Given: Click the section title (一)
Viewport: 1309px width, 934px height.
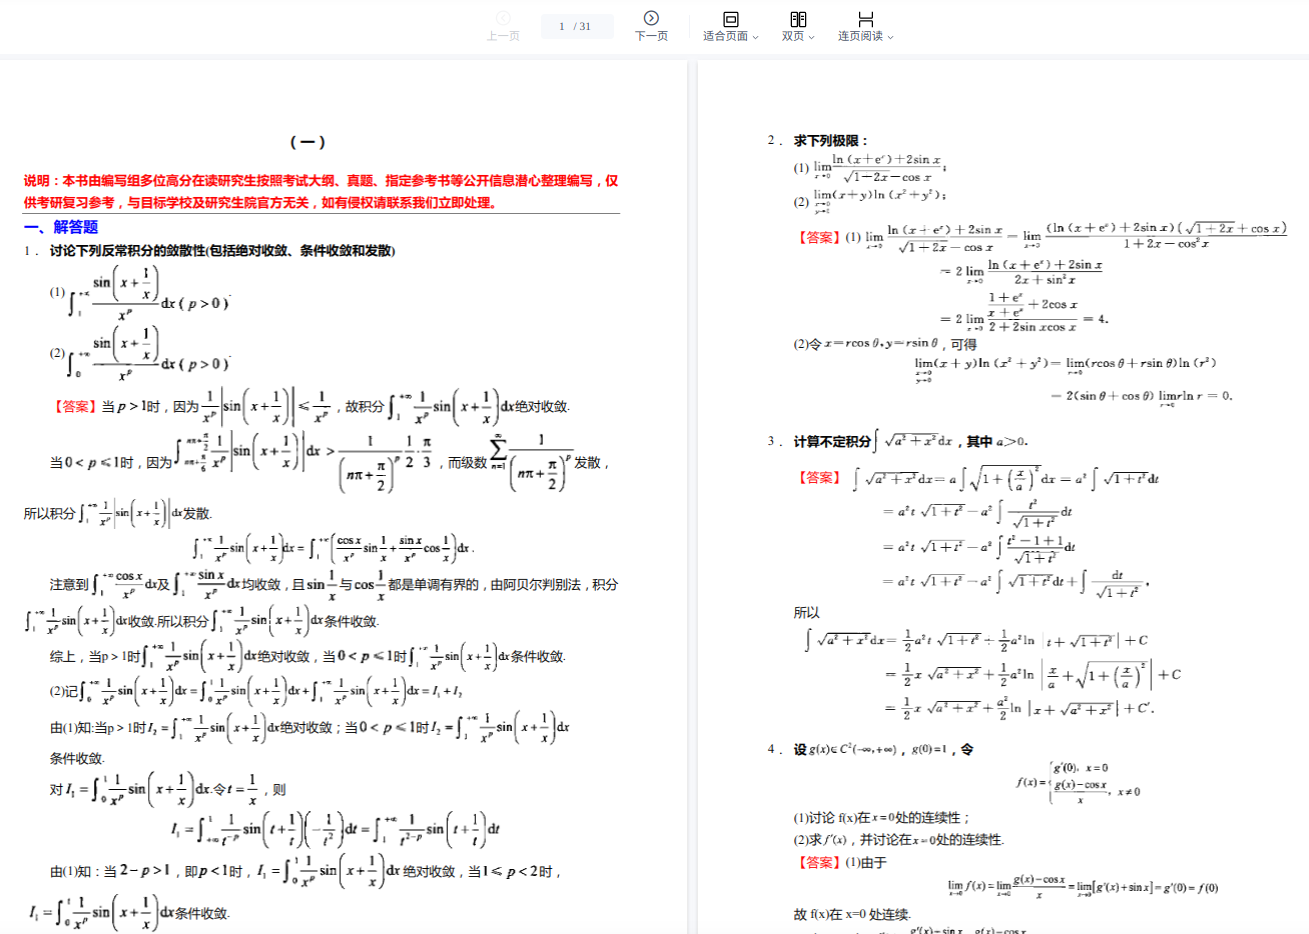Looking at the screenshot, I should (307, 142).
